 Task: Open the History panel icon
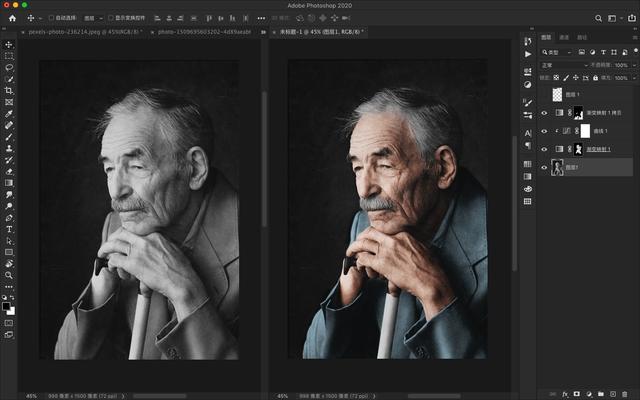pyautogui.click(x=528, y=41)
